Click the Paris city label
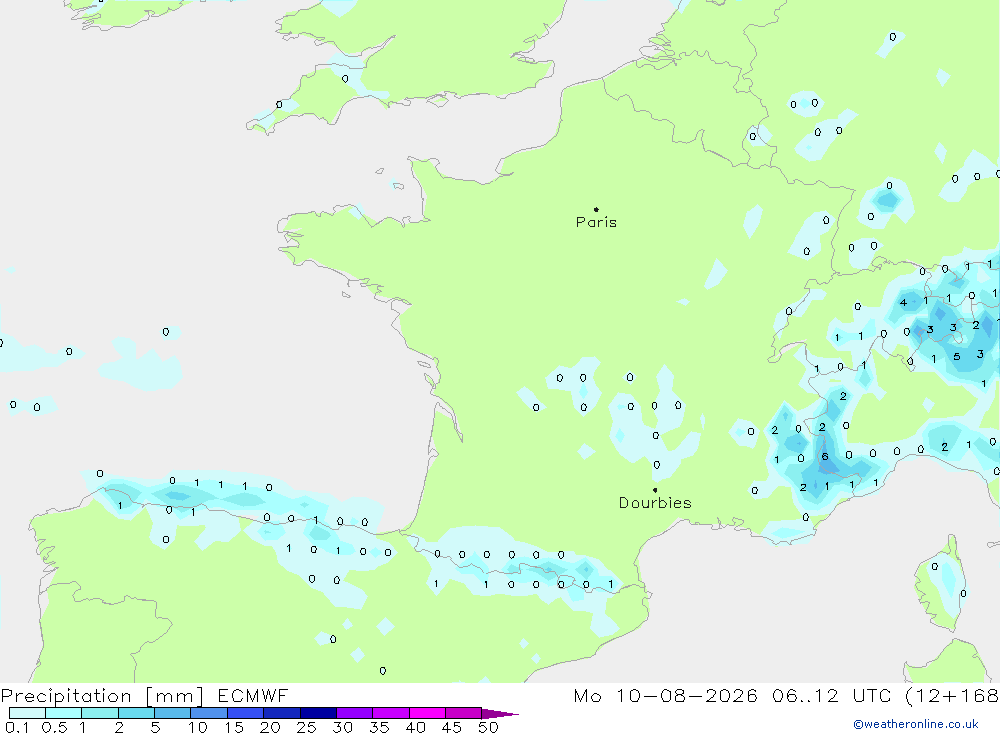The height and width of the screenshot is (733, 1000). tap(596, 222)
